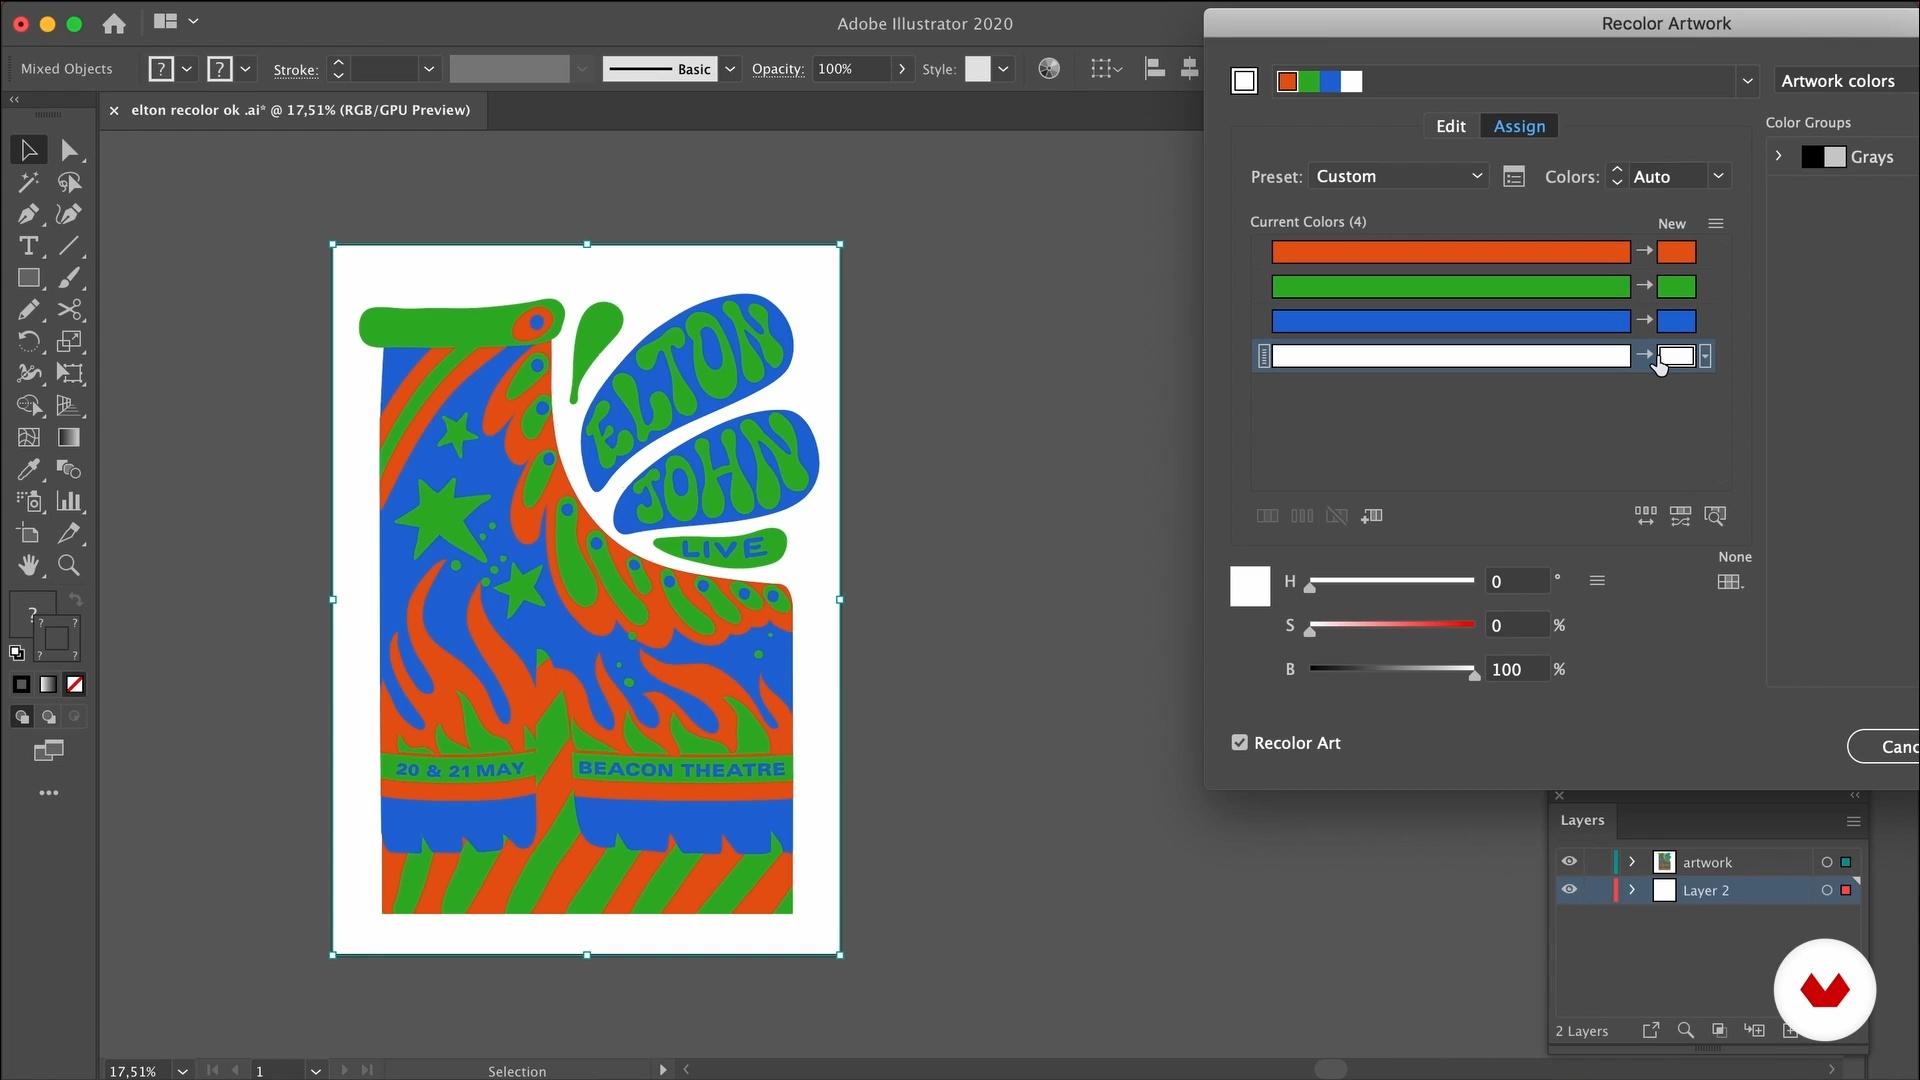
Task: Click the Opacity label link
Action: (777, 69)
